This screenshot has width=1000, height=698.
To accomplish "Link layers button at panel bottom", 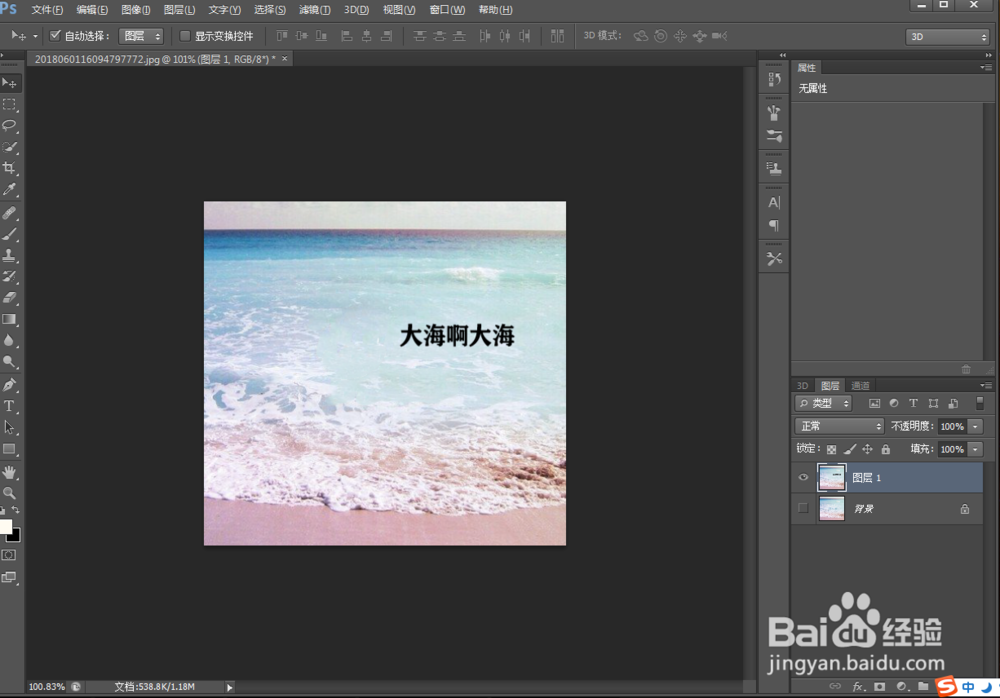I will (x=835, y=687).
